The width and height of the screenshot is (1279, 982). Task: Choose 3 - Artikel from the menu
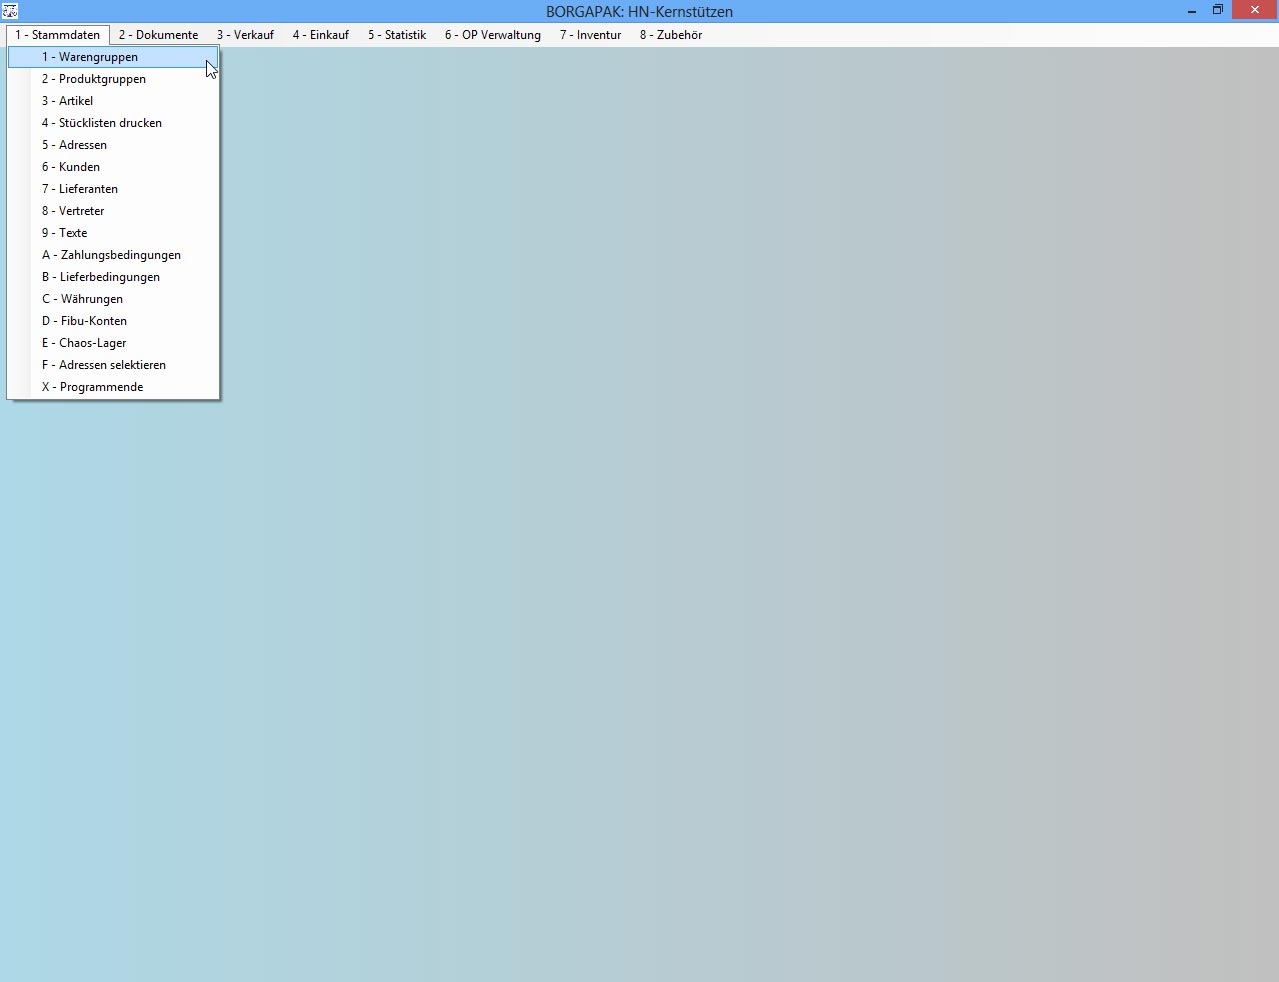point(113,101)
